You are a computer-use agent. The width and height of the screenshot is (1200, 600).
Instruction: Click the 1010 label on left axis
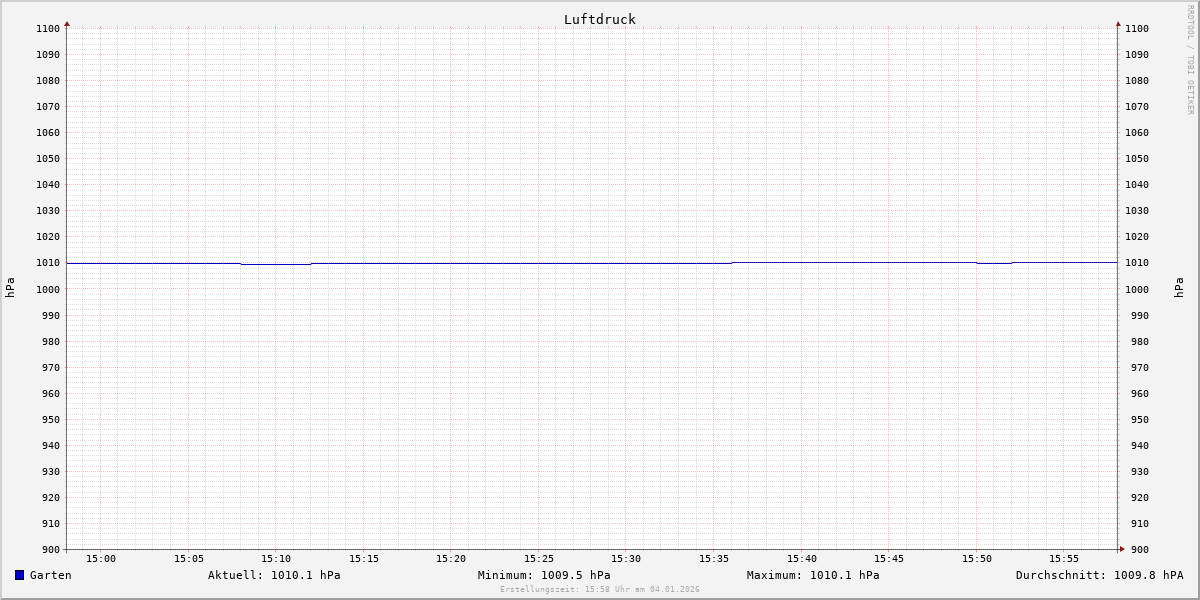point(48,263)
